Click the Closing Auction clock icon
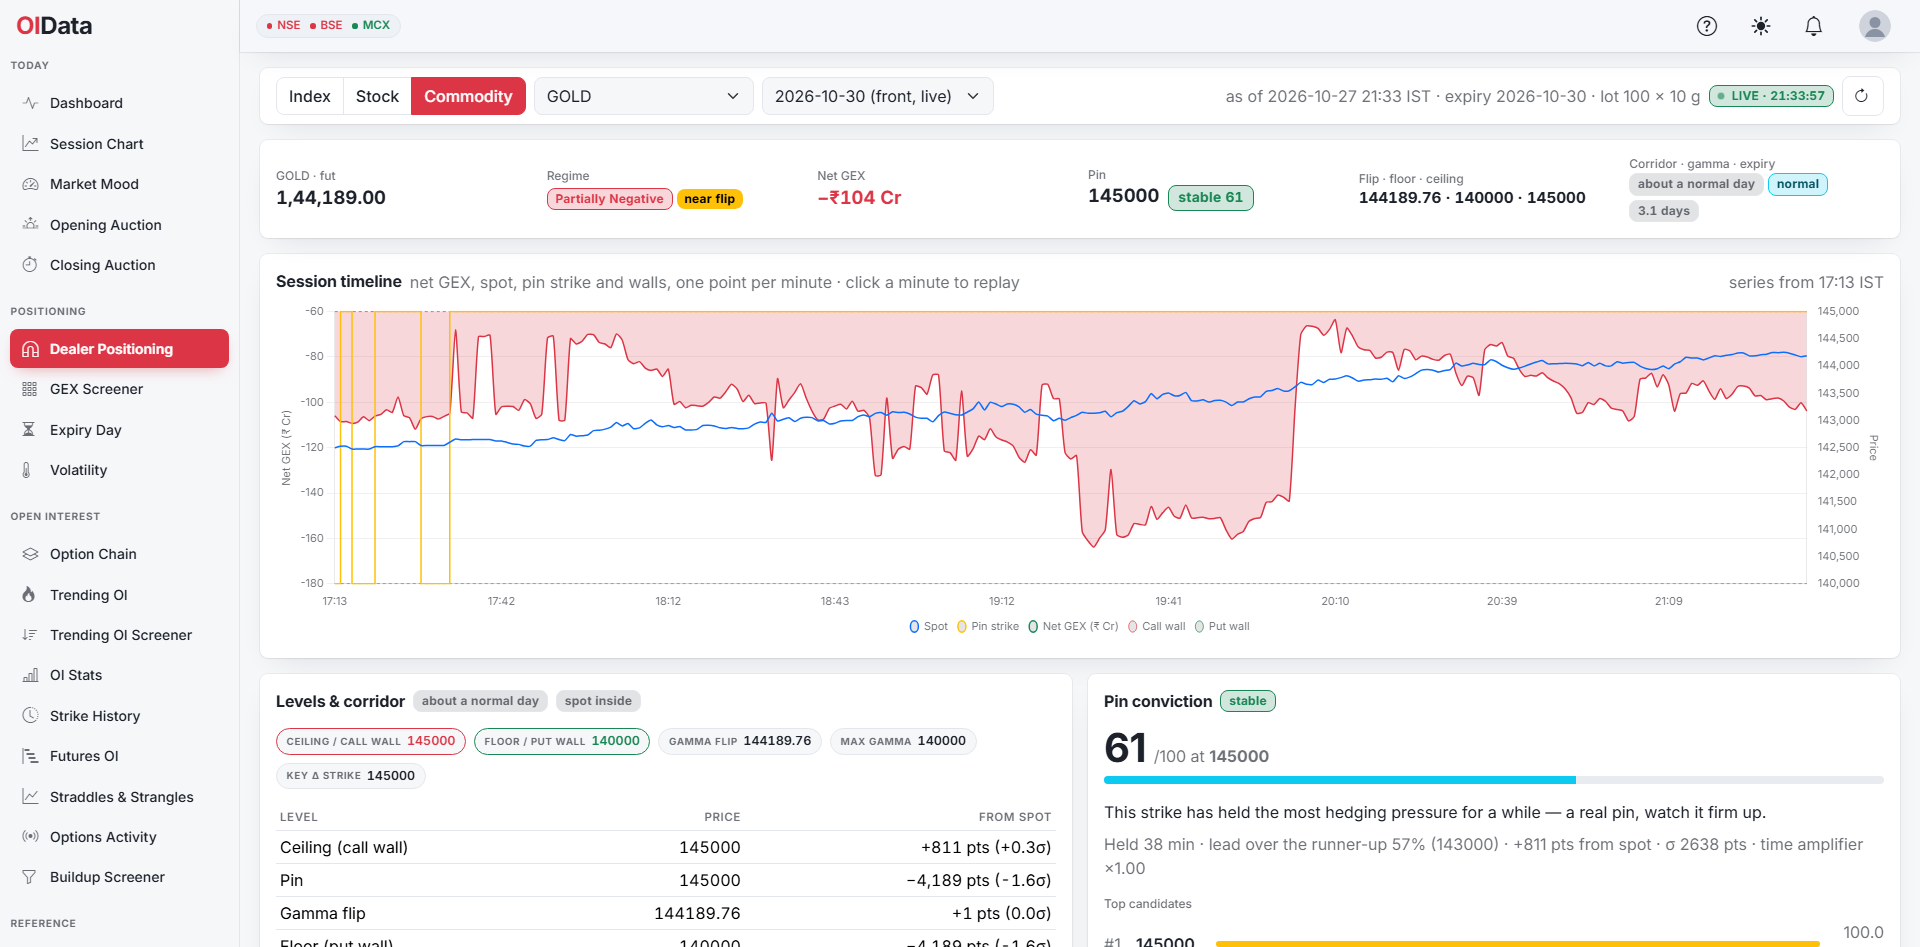 pyautogui.click(x=30, y=265)
